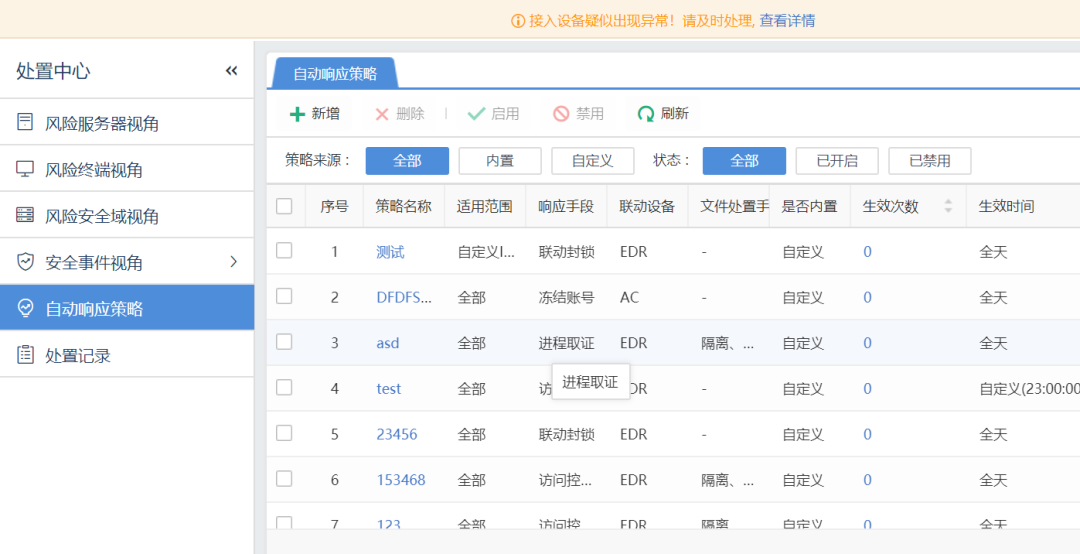Collapse the 处置中心 sidebar with double chevron
The image size is (1080, 554).
tap(231, 71)
